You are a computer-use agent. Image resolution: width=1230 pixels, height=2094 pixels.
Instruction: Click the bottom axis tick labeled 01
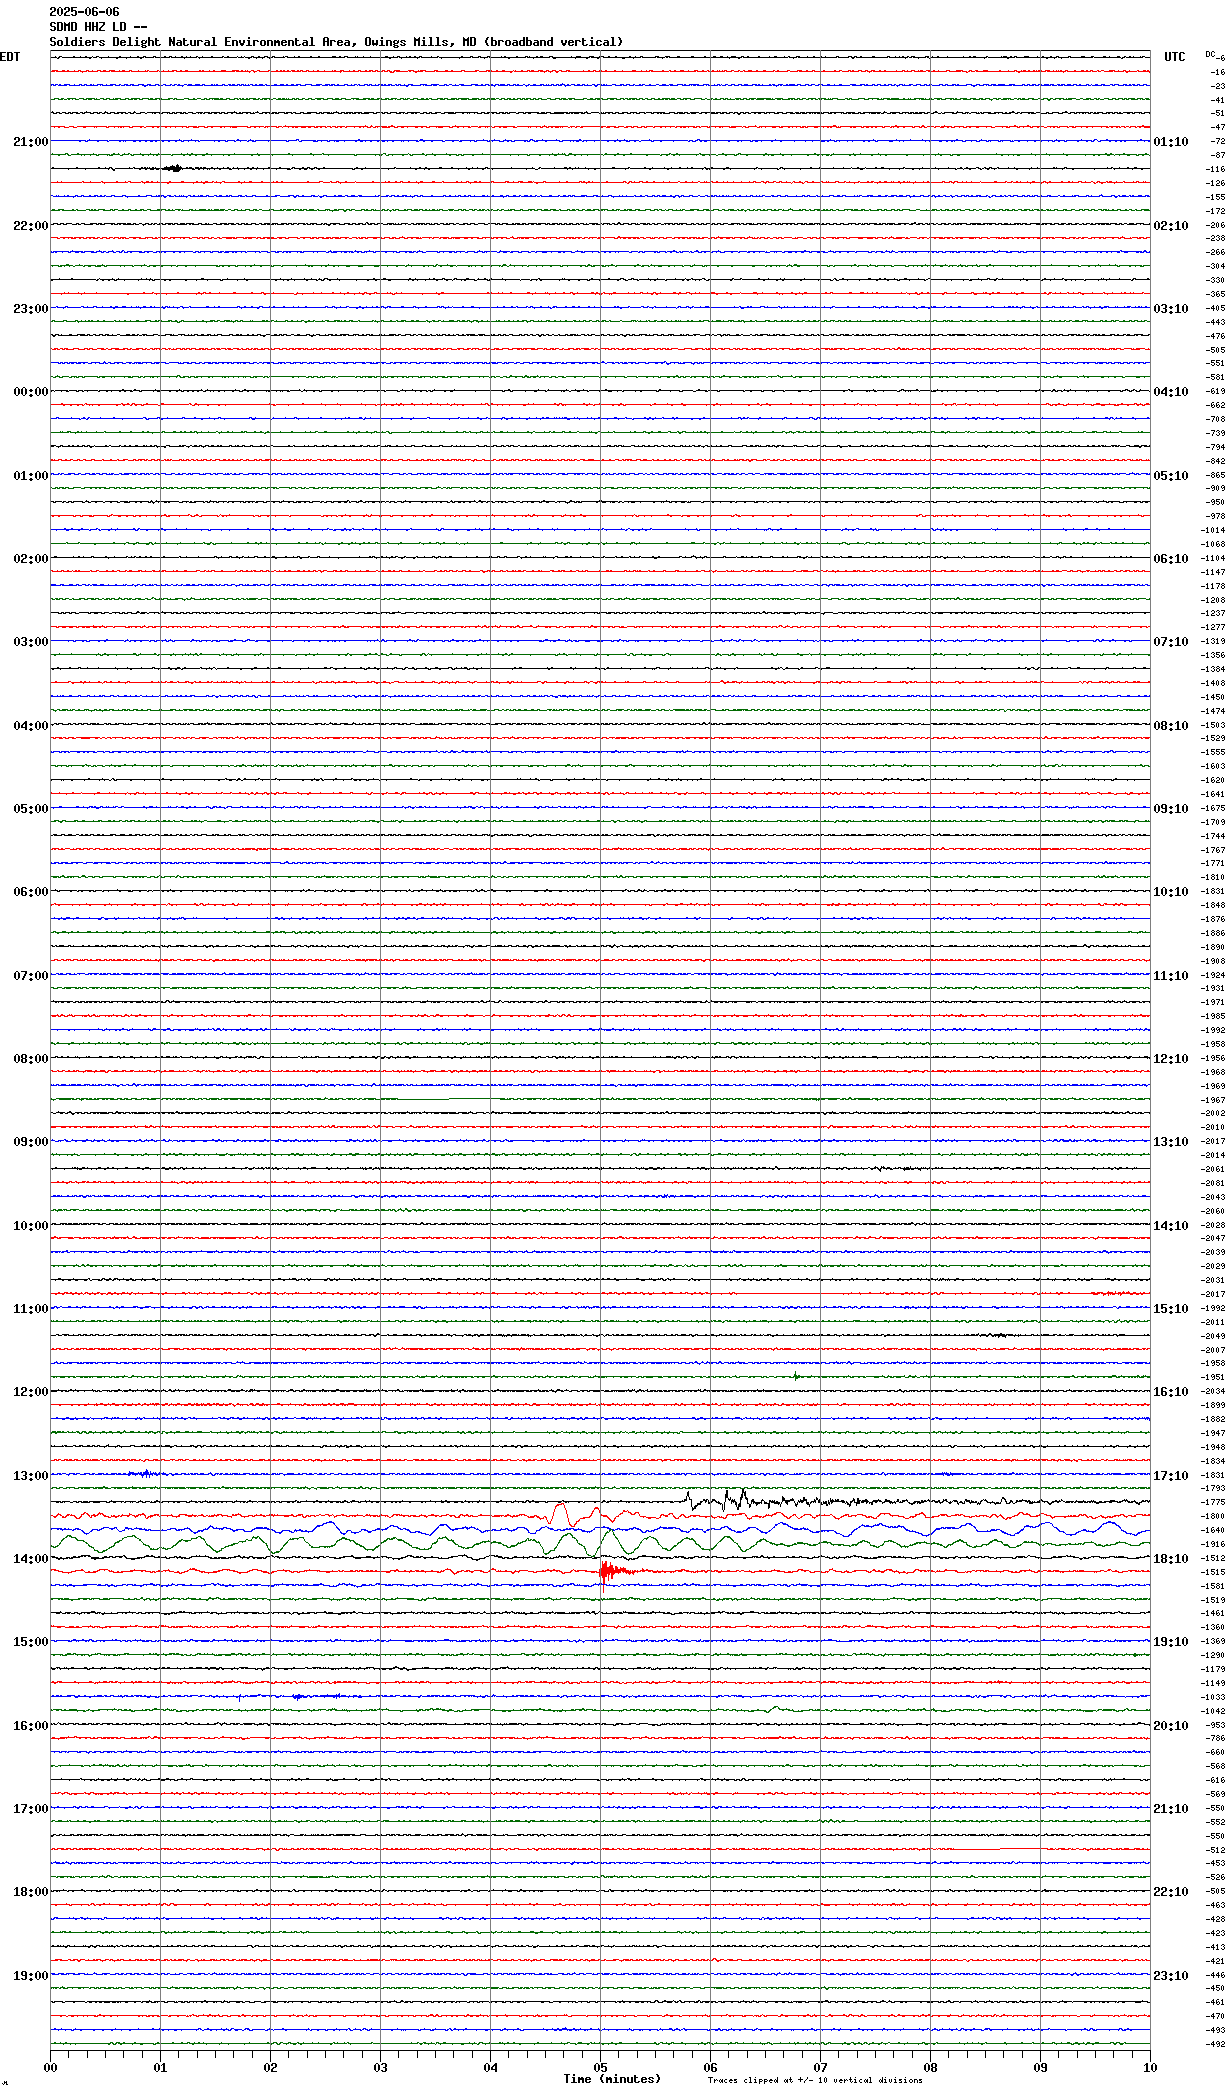tap(160, 2068)
